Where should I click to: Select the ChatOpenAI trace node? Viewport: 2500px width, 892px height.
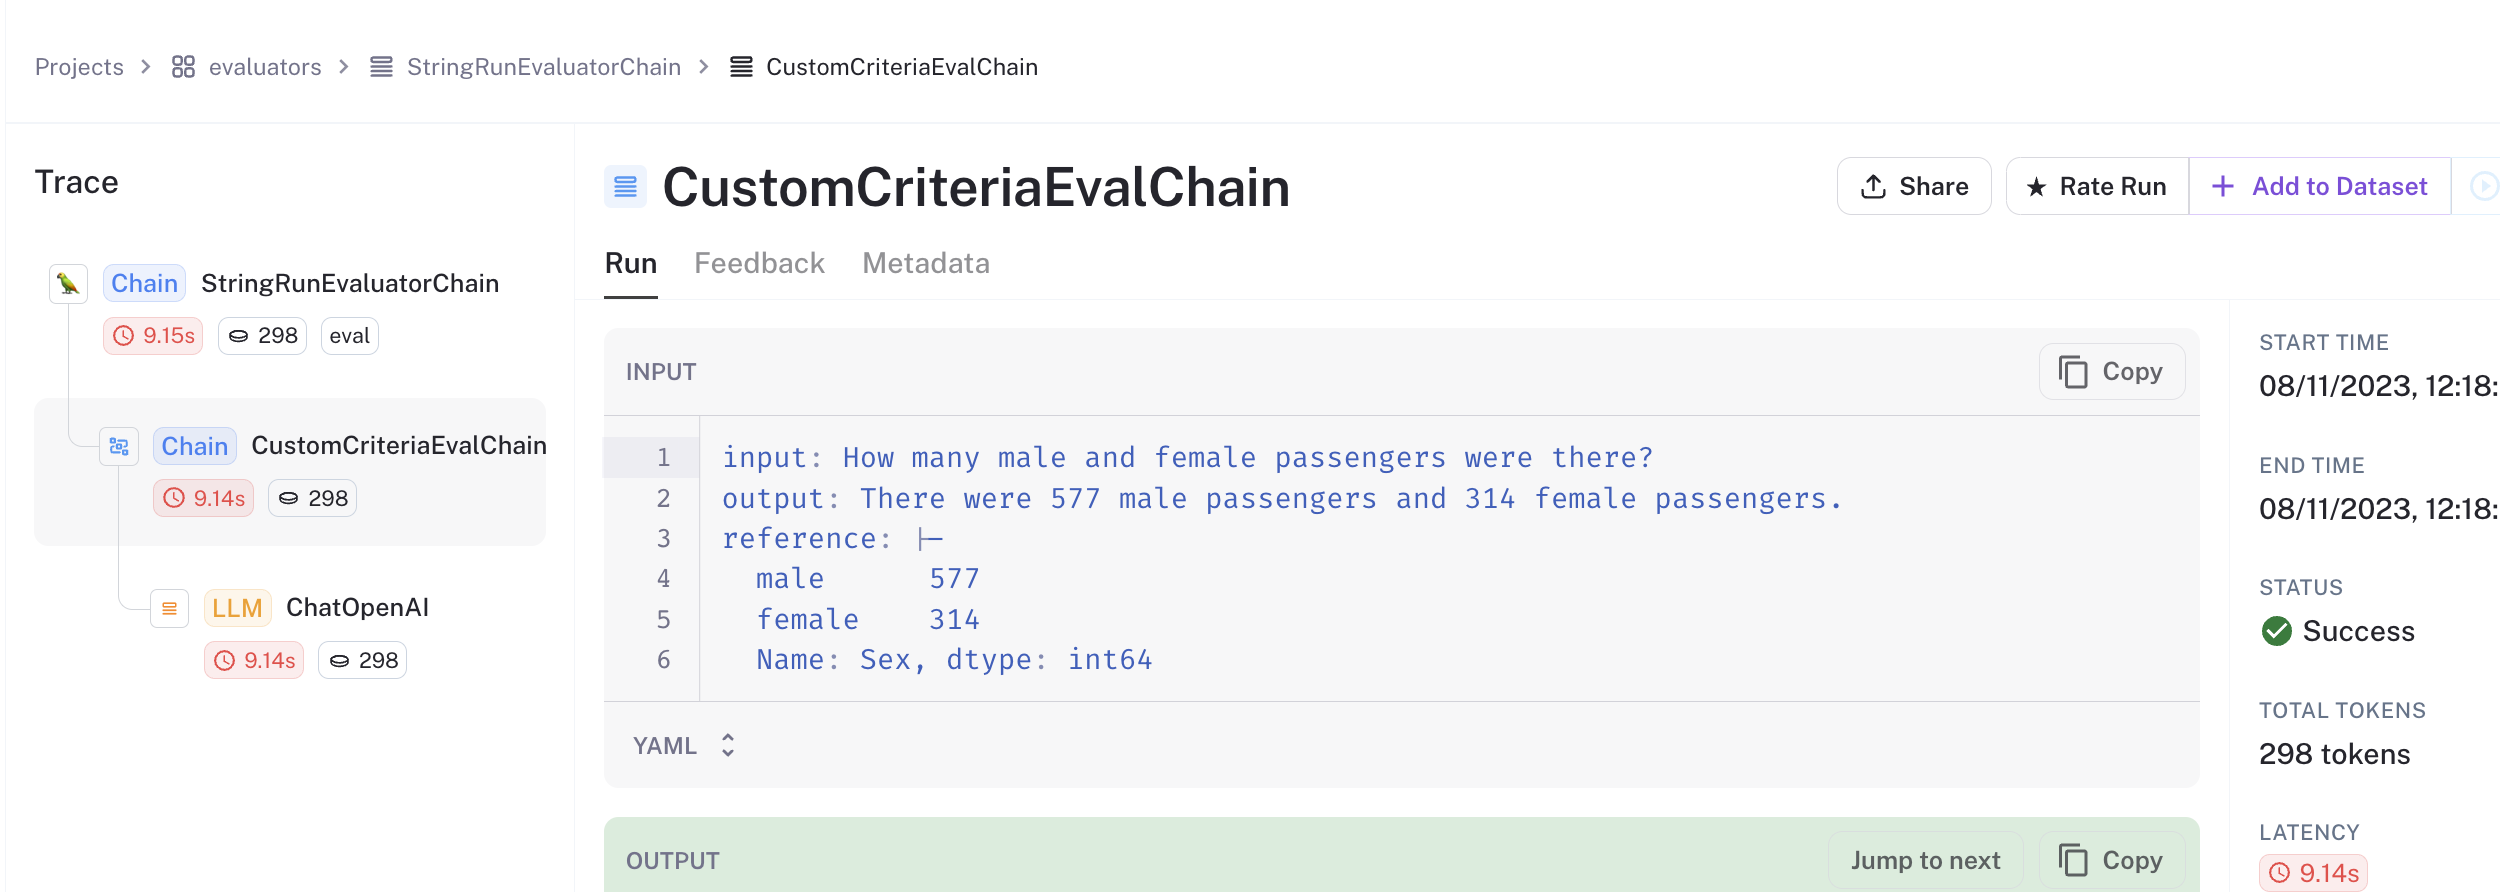click(357, 608)
